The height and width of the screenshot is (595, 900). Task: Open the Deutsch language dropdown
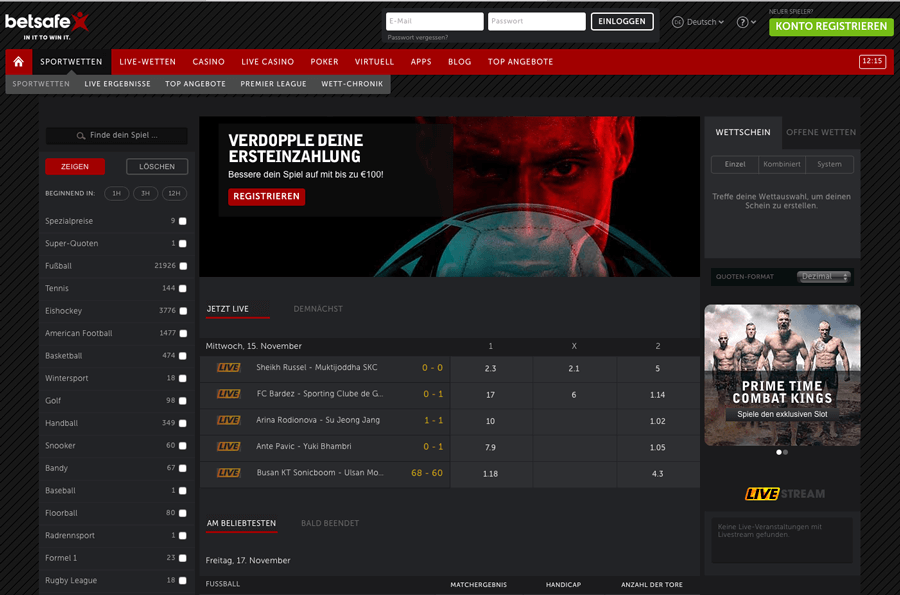click(x=698, y=22)
